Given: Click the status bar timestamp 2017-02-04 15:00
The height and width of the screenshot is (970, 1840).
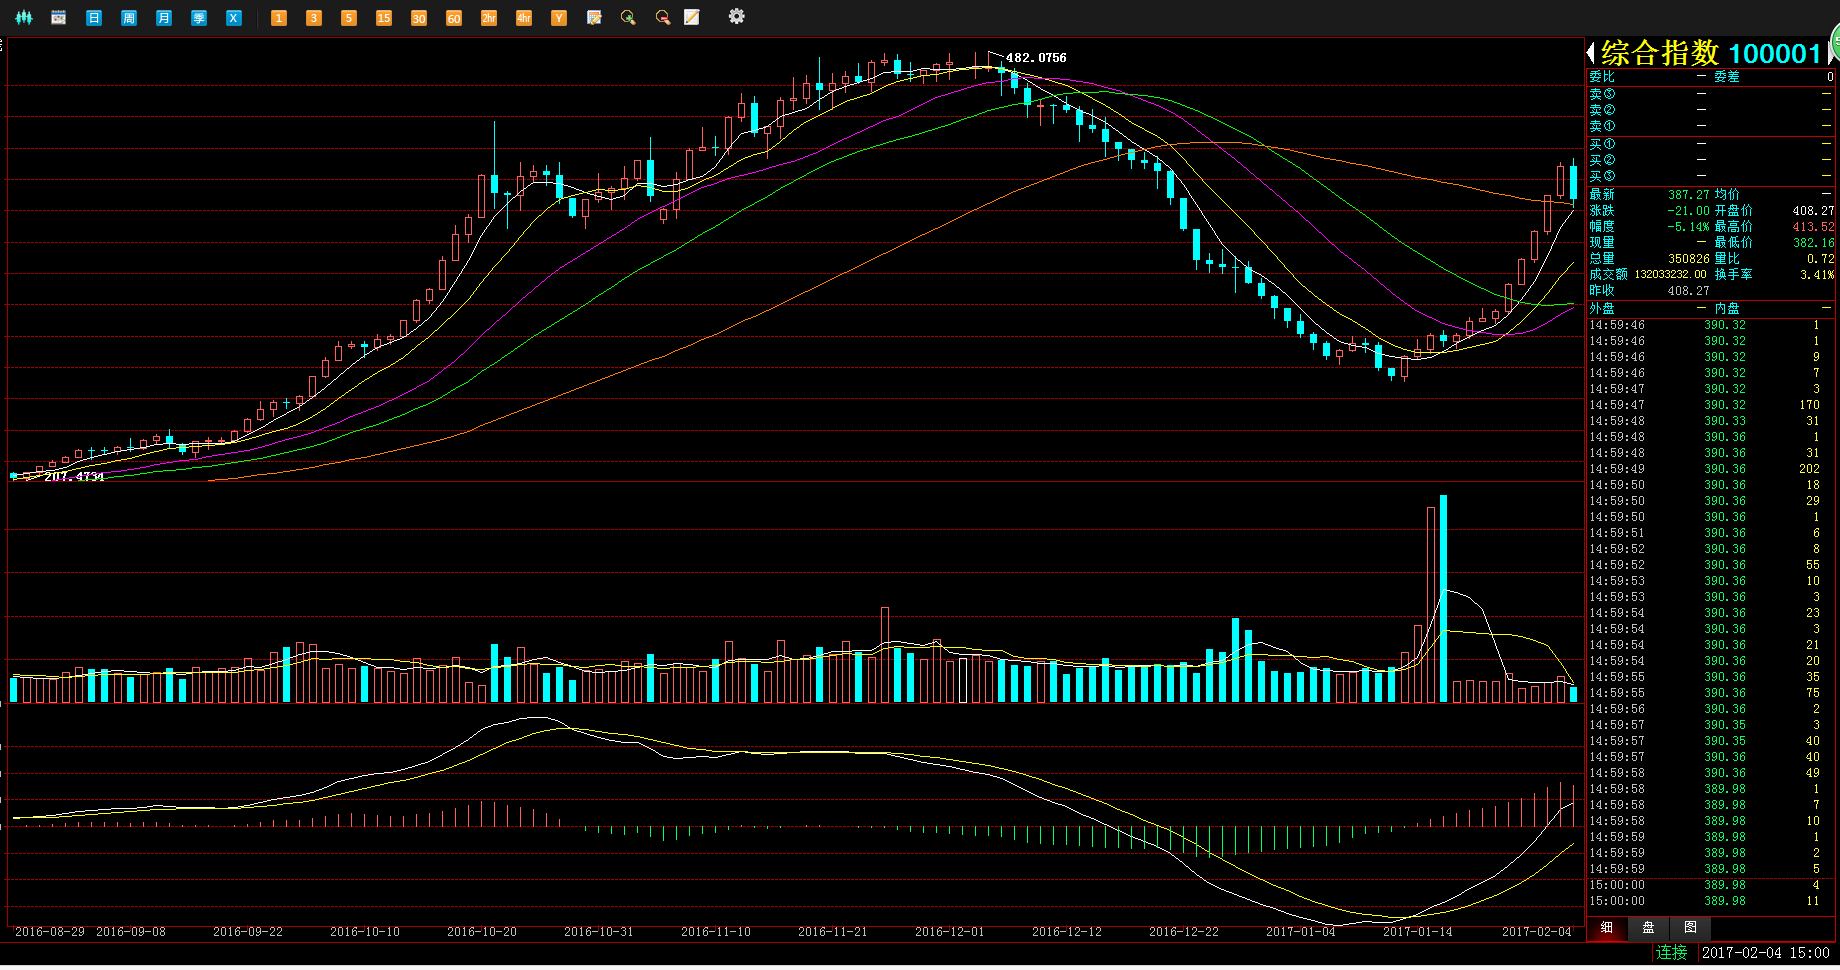Looking at the screenshot, I should pos(1766,953).
